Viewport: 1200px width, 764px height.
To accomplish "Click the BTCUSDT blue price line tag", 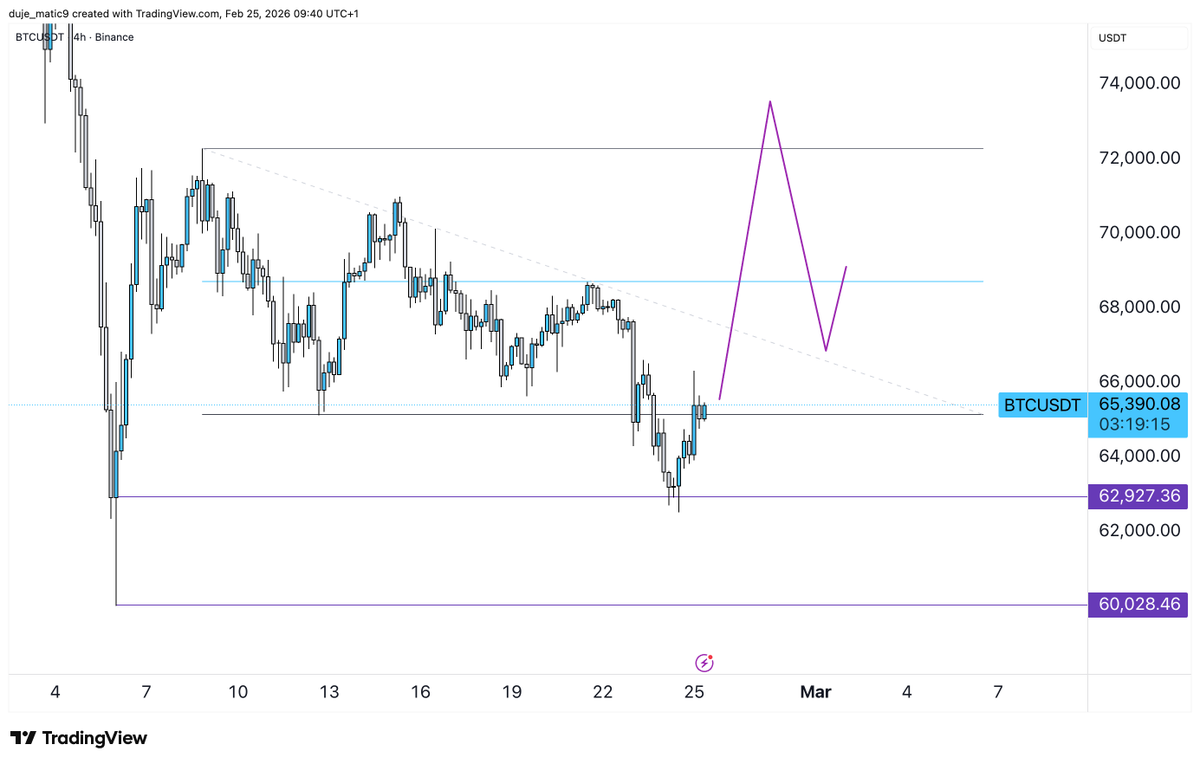I will pos(1043,405).
